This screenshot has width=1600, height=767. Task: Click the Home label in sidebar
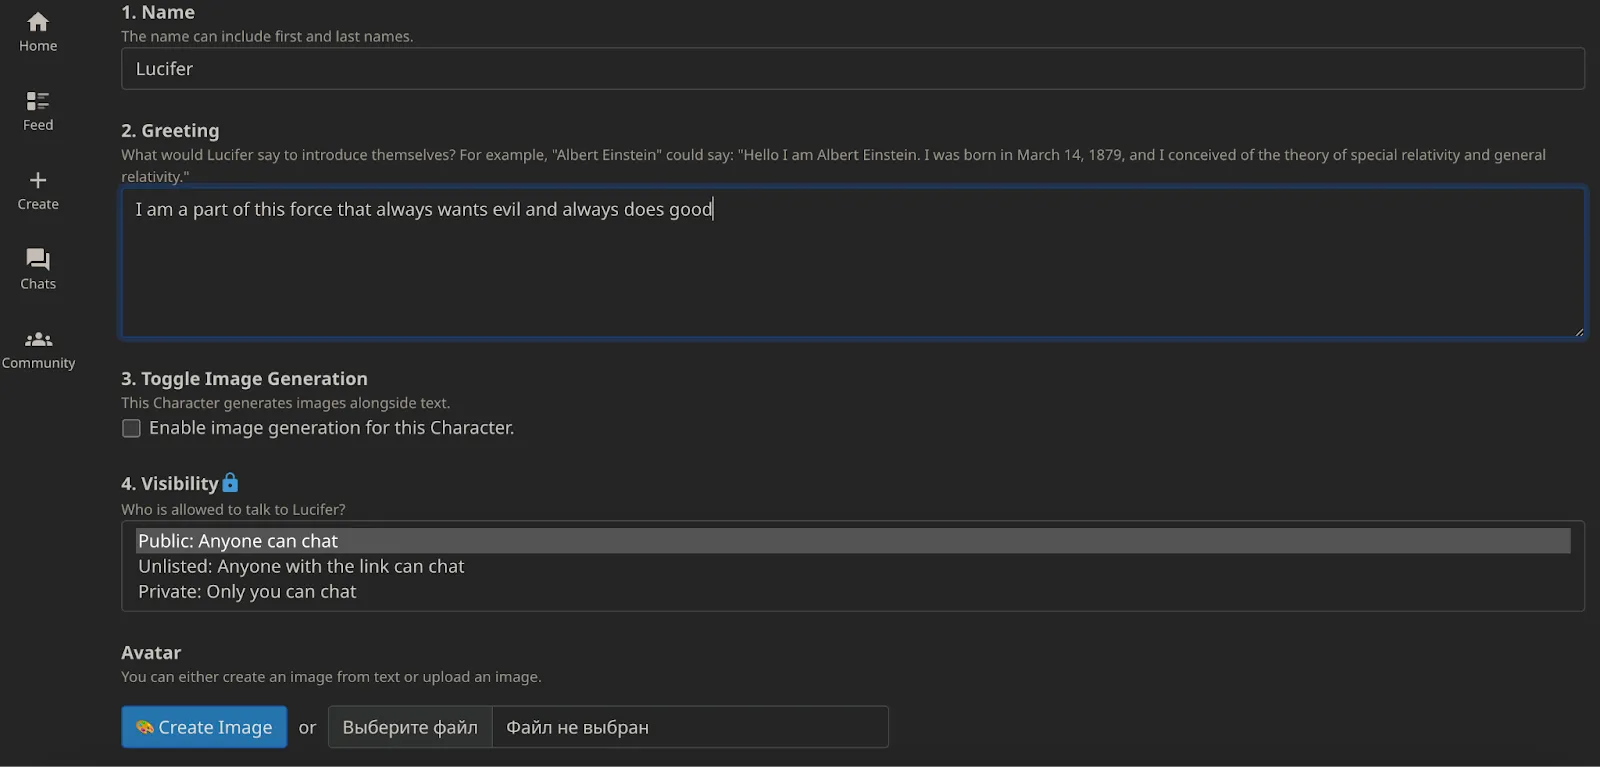[38, 46]
